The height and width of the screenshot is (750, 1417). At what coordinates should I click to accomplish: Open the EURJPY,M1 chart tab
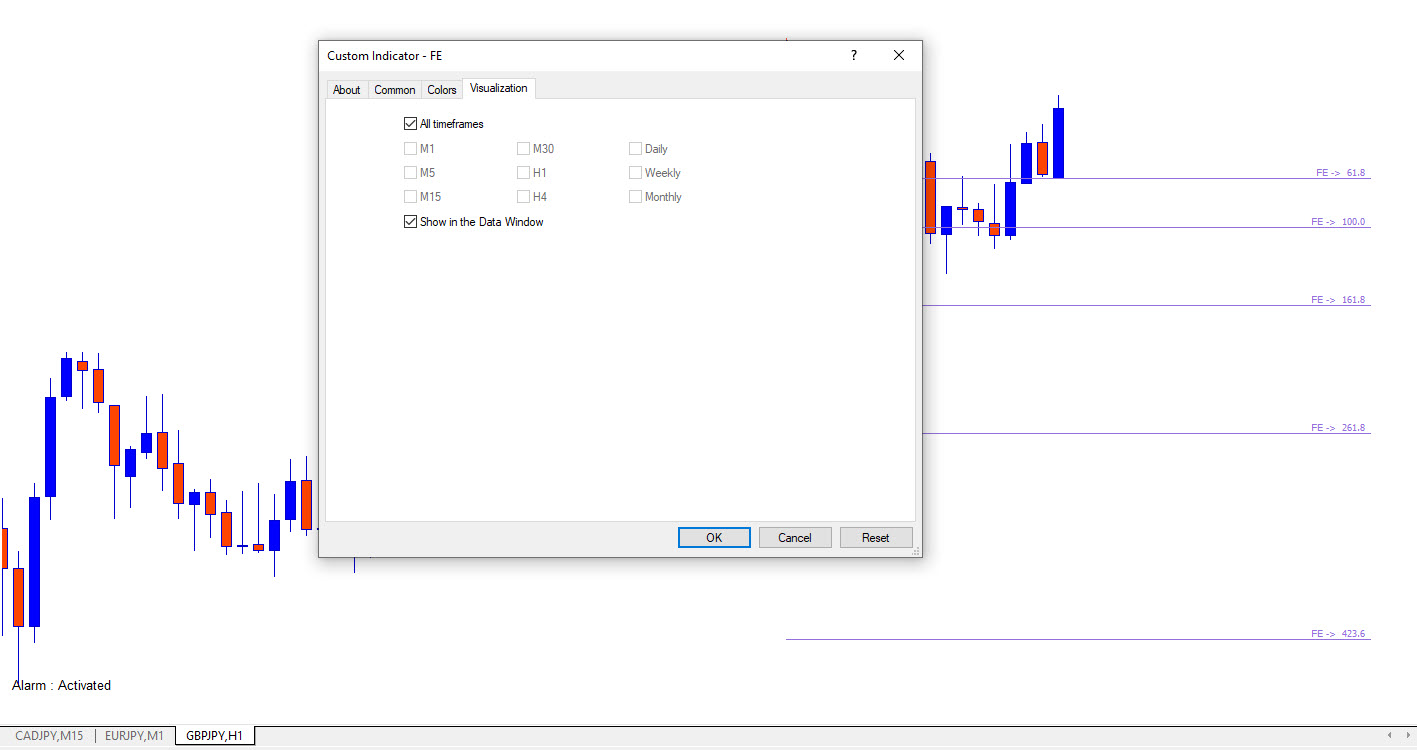click(134, 736)
